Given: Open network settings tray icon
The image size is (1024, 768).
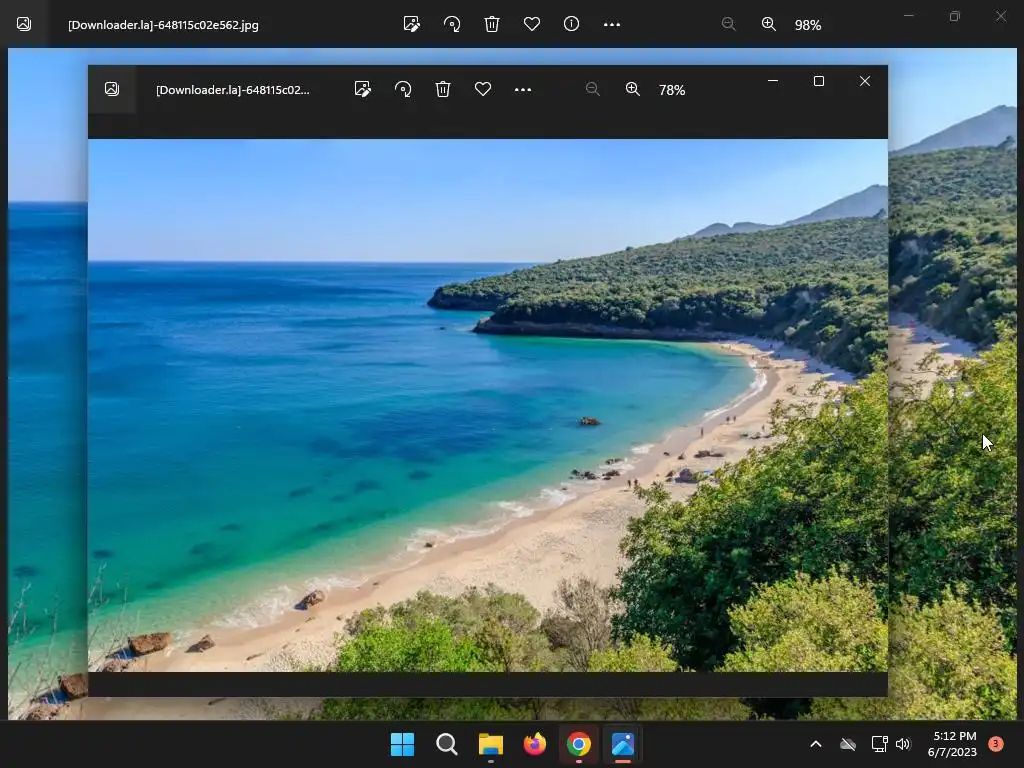Looking at the screenshot, I should coord(879,744).
